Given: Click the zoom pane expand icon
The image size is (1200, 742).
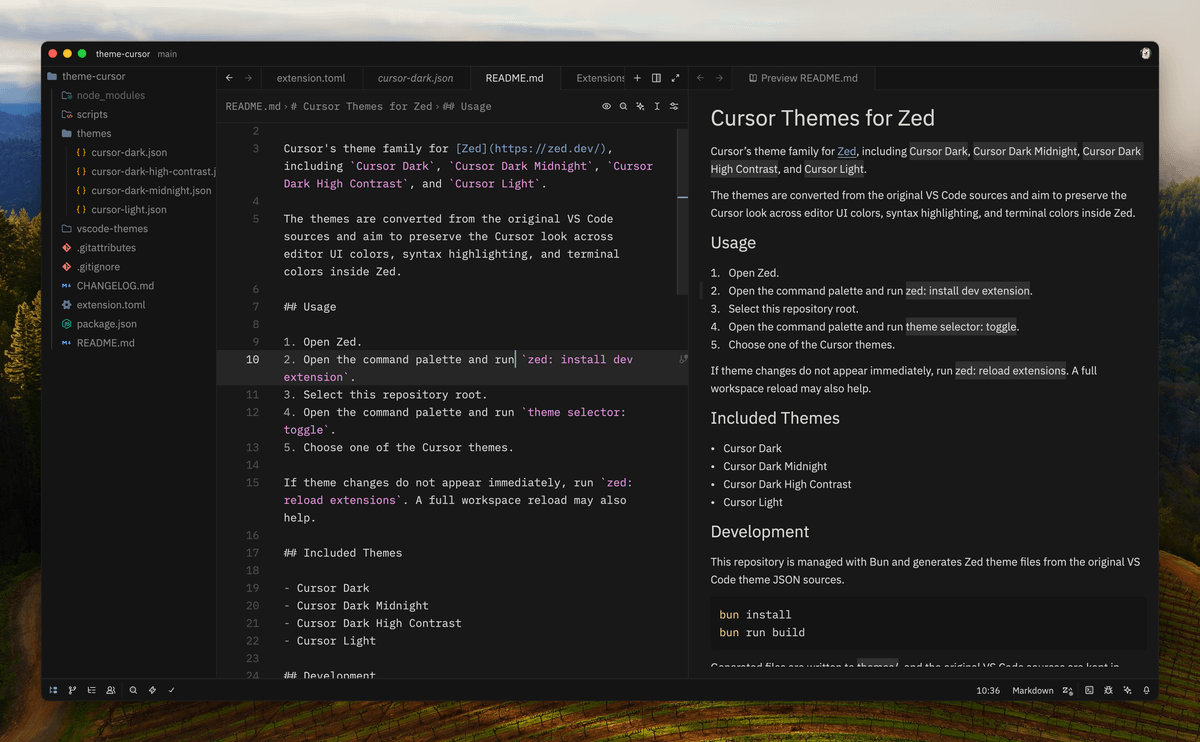Looking at the screenshot, I should click(675, 78).
